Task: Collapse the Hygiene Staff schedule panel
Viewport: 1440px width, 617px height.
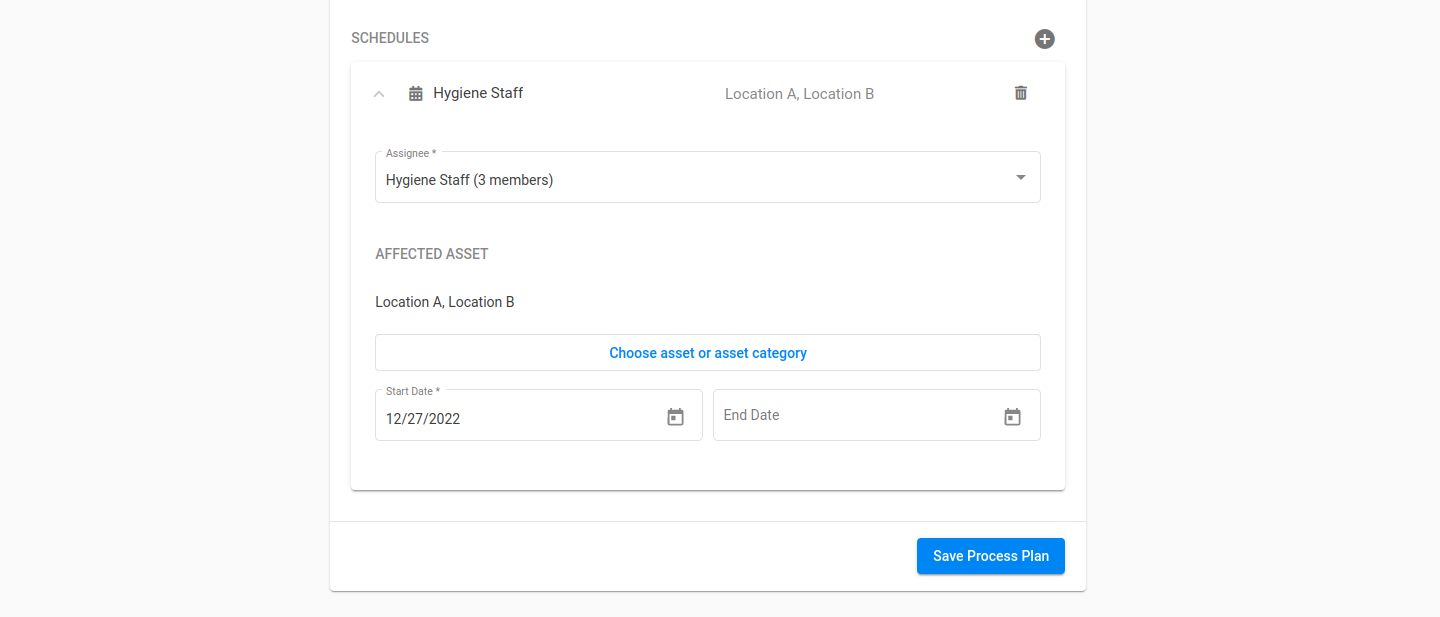Action: point(379,94)
